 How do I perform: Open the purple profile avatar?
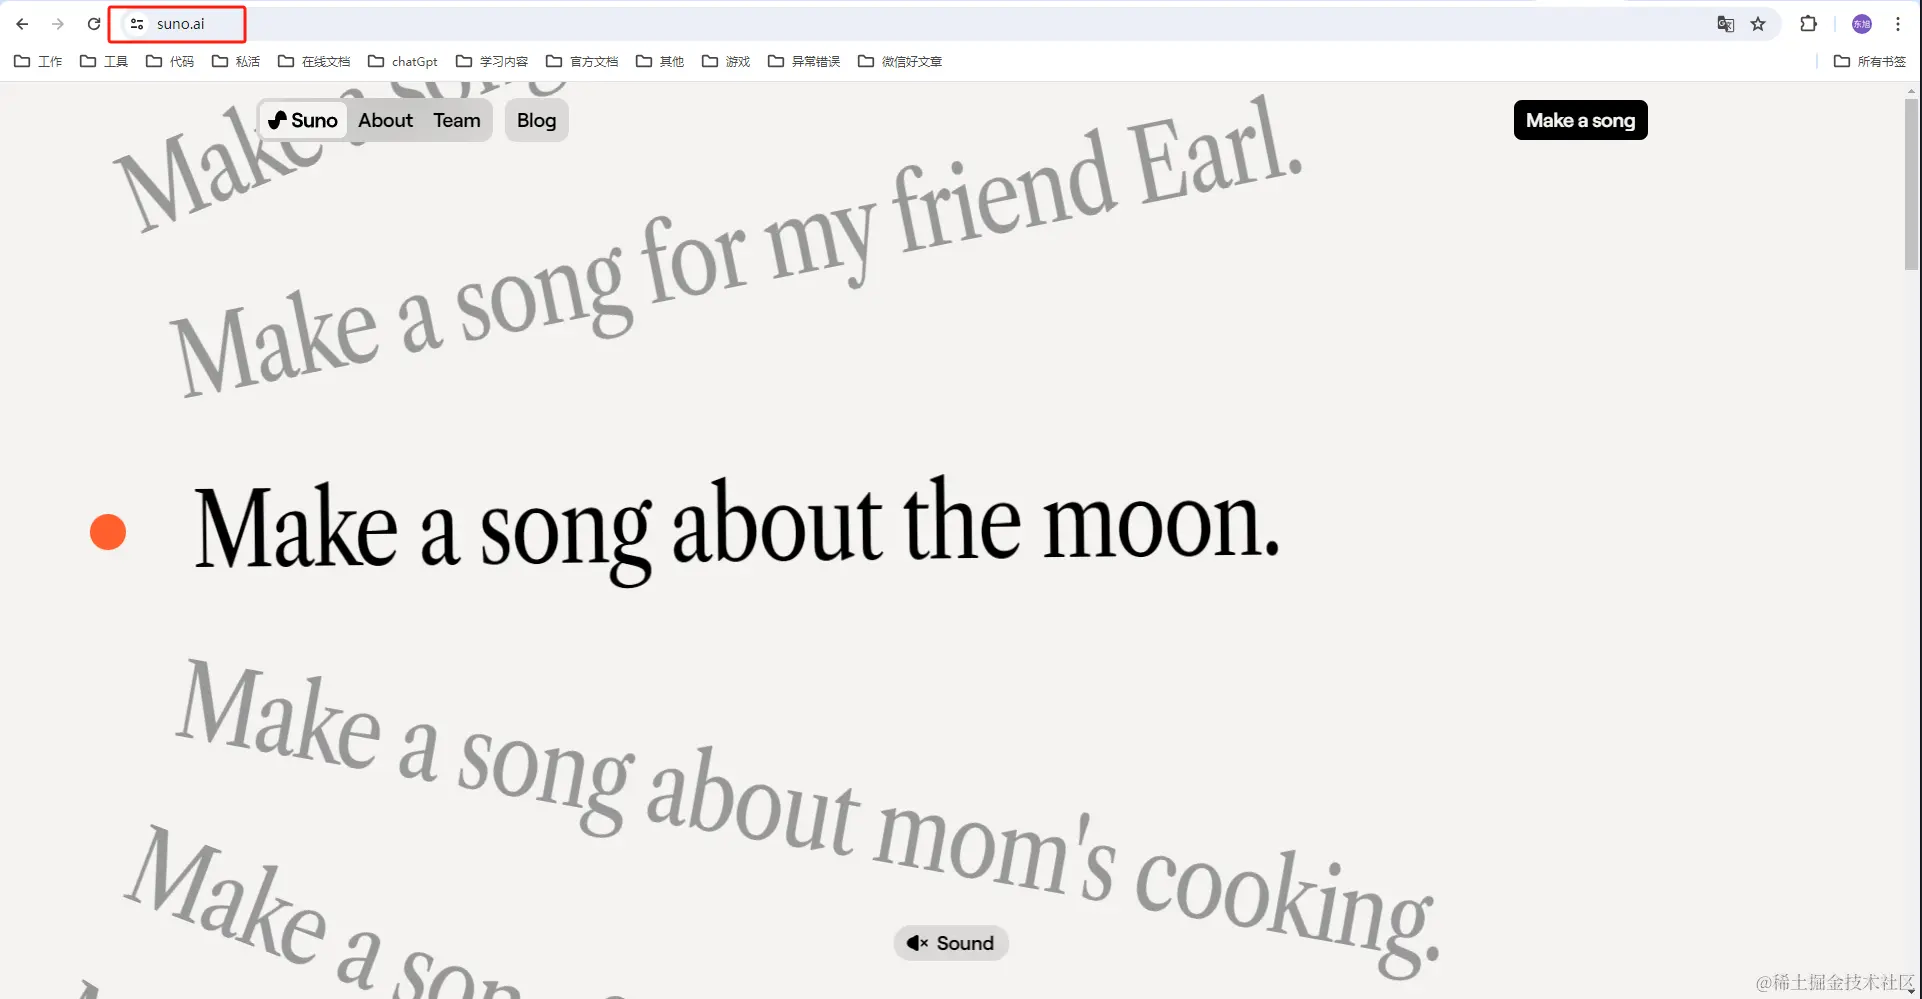point(1862,24)
